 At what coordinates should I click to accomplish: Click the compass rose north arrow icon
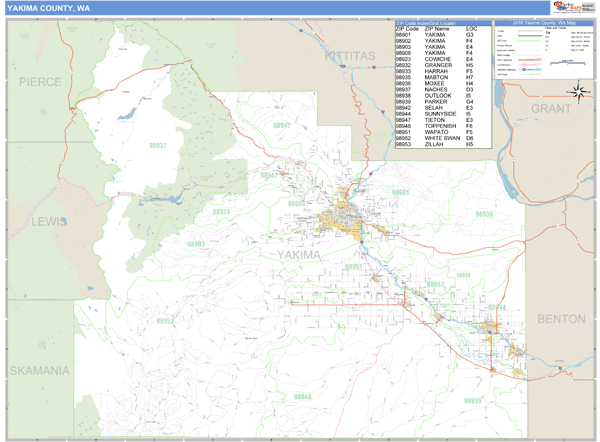[579, 92]
